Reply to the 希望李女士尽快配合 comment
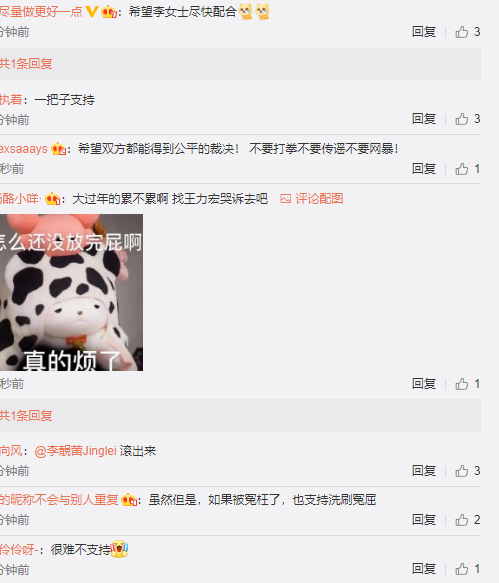The width and height of the screenshot is (499, 583). pos(424,32)
